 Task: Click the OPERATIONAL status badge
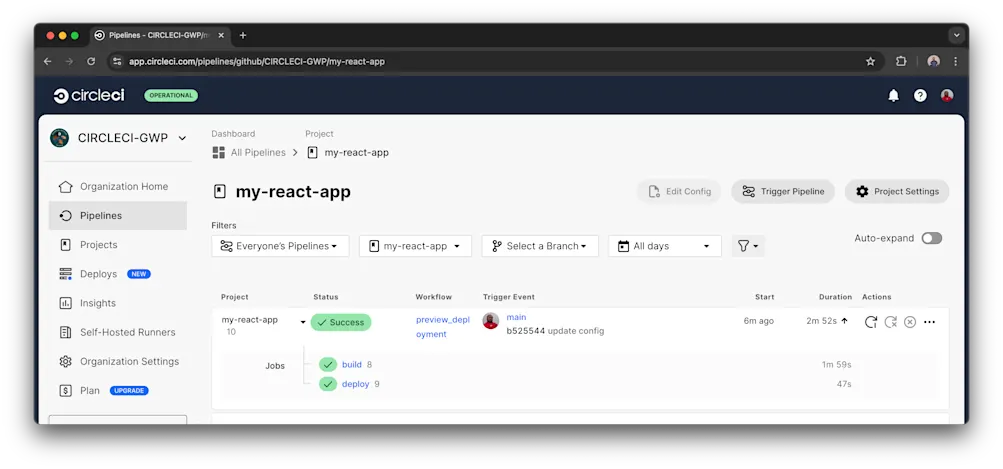171,95
